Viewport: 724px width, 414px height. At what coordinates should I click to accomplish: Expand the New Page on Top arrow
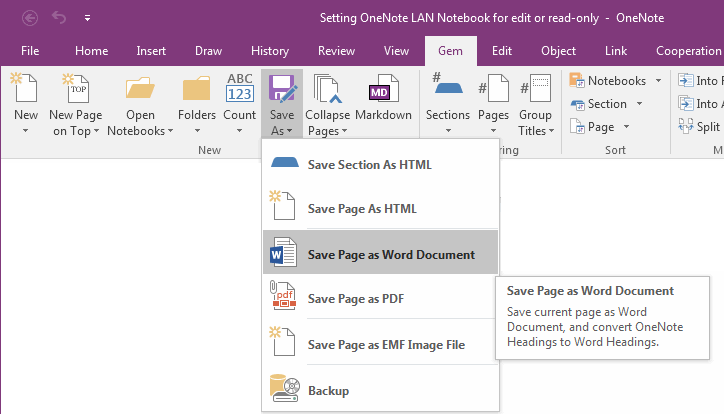97,131
